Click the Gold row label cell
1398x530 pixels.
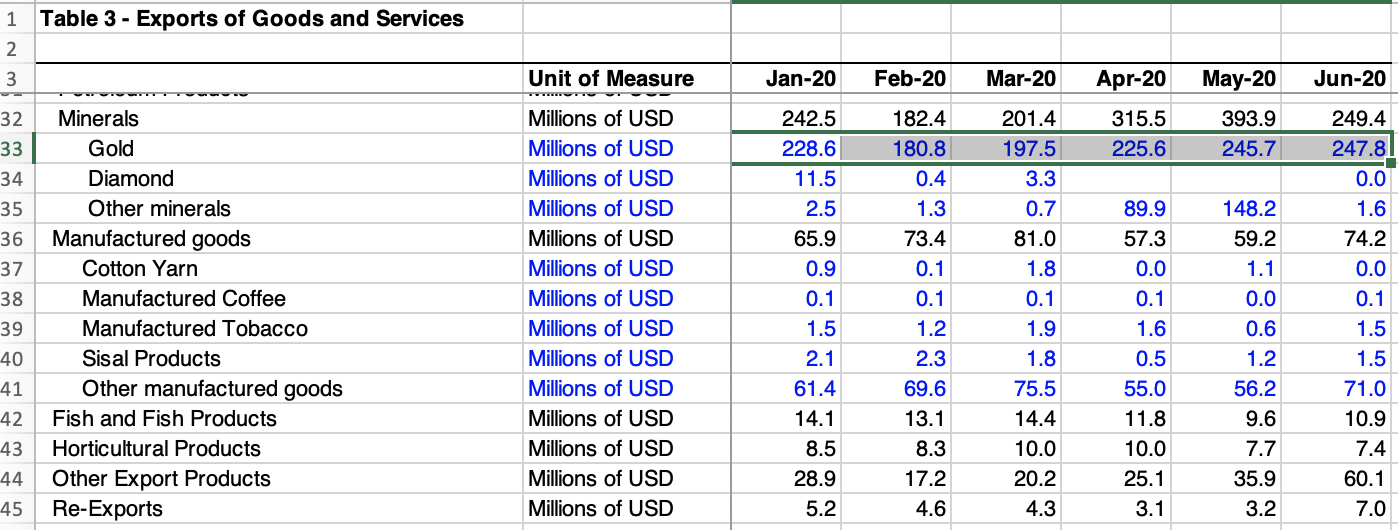pyautogui.click(x=110, y=149)
